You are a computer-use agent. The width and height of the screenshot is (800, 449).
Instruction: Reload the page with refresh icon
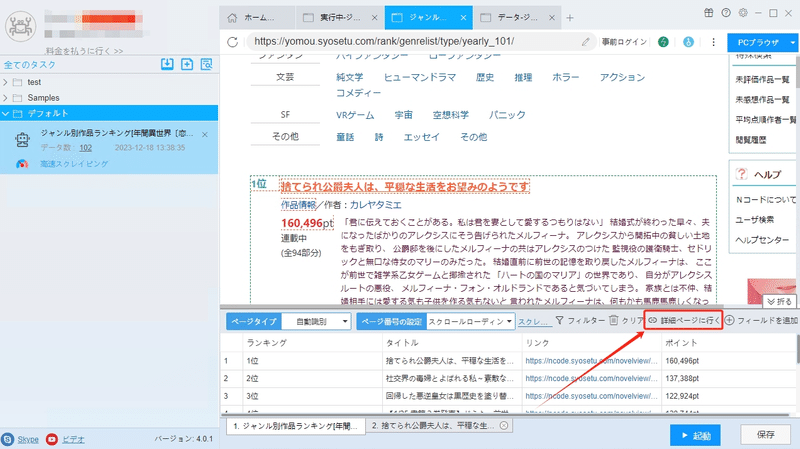pos(233,42)
